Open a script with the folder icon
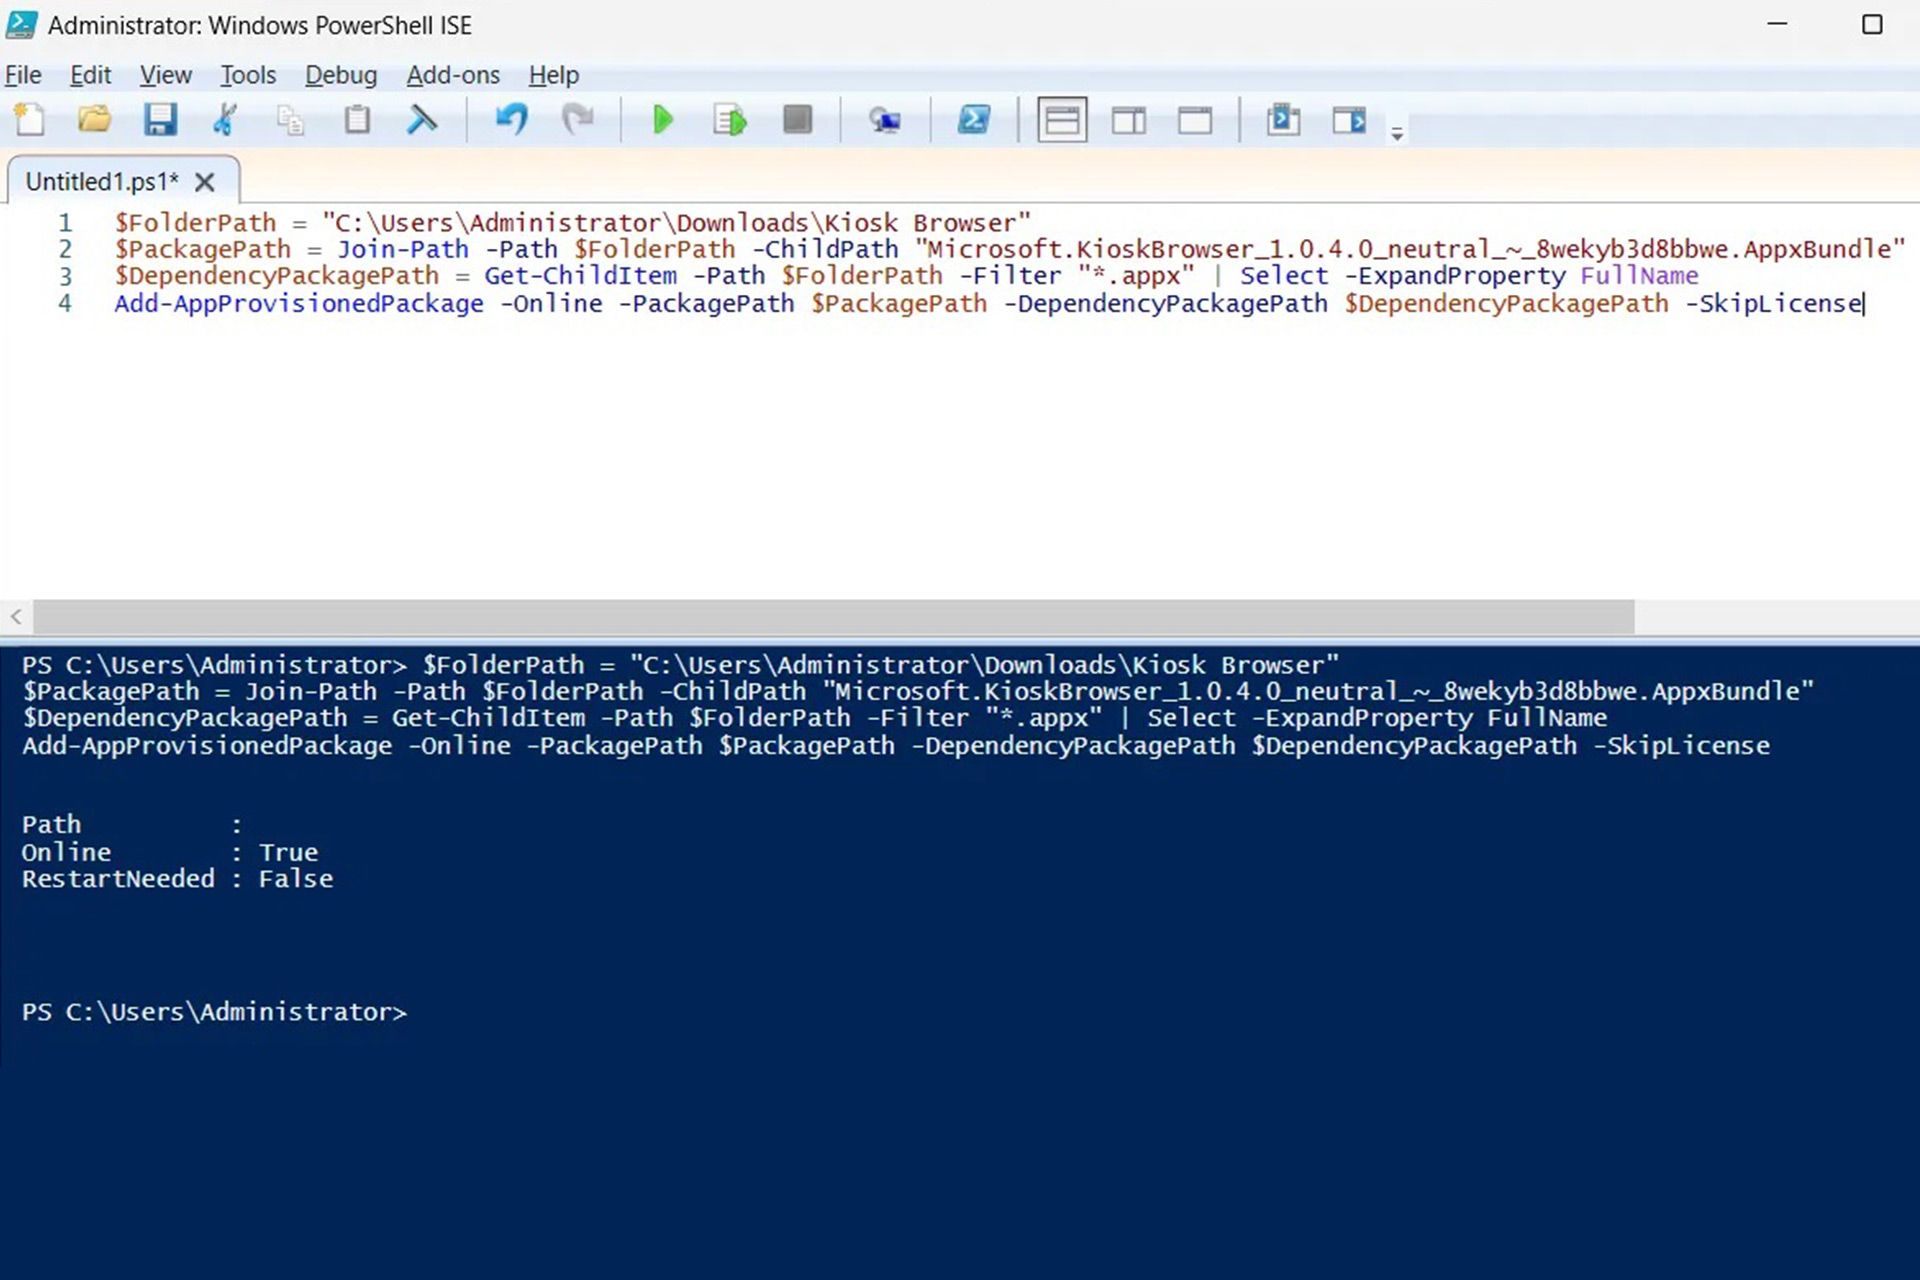Screen dimensions: 1920x1280 [x=95, y=120]
